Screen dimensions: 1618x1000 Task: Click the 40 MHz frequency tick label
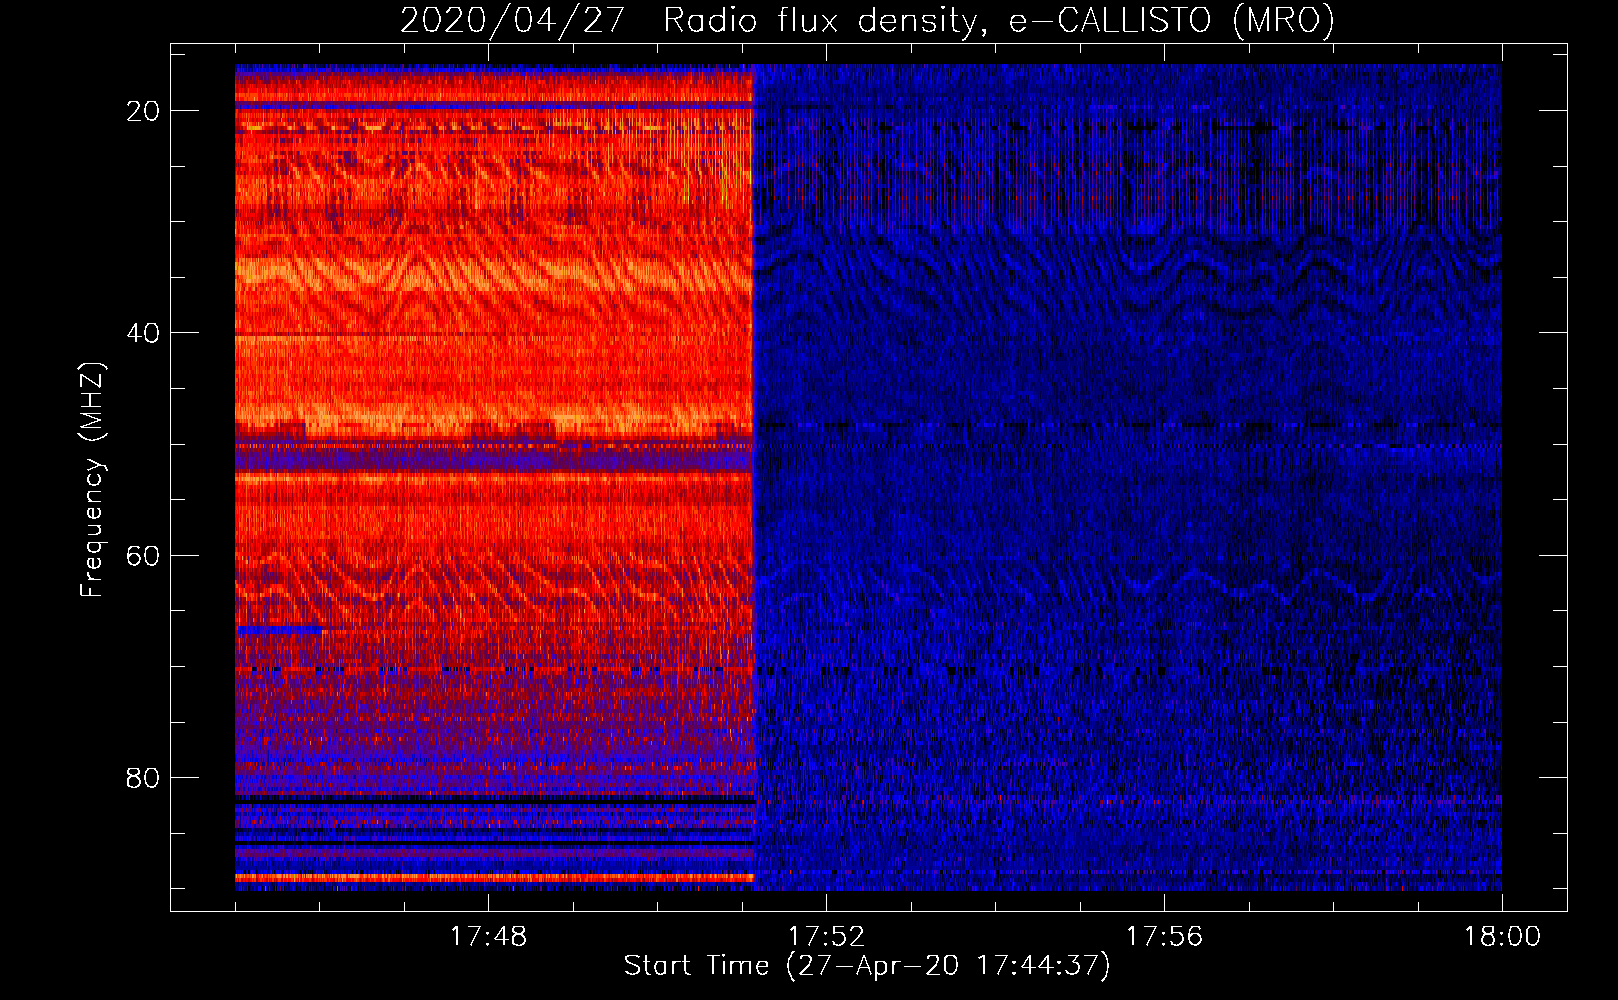pos(143,333)
